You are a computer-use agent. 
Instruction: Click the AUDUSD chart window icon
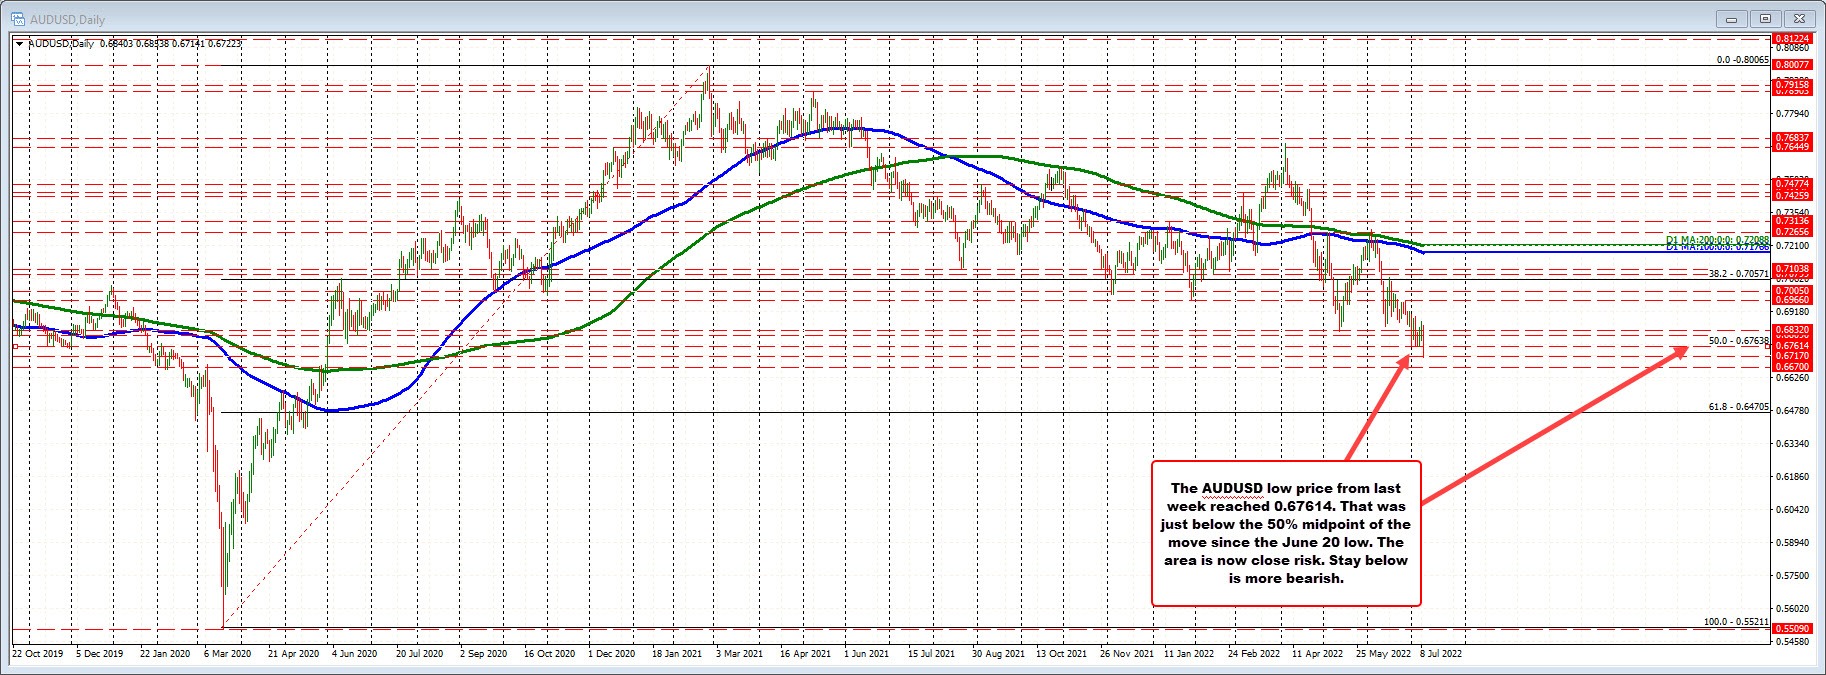pyautogui.click(x=17, y=19)
